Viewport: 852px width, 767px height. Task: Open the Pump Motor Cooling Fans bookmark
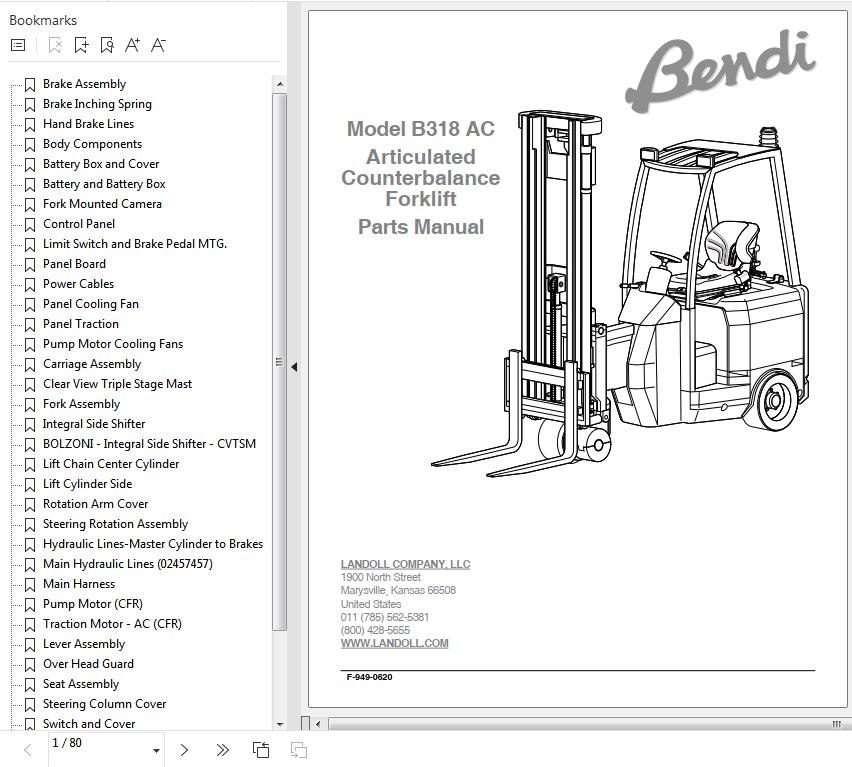(112, 344)
